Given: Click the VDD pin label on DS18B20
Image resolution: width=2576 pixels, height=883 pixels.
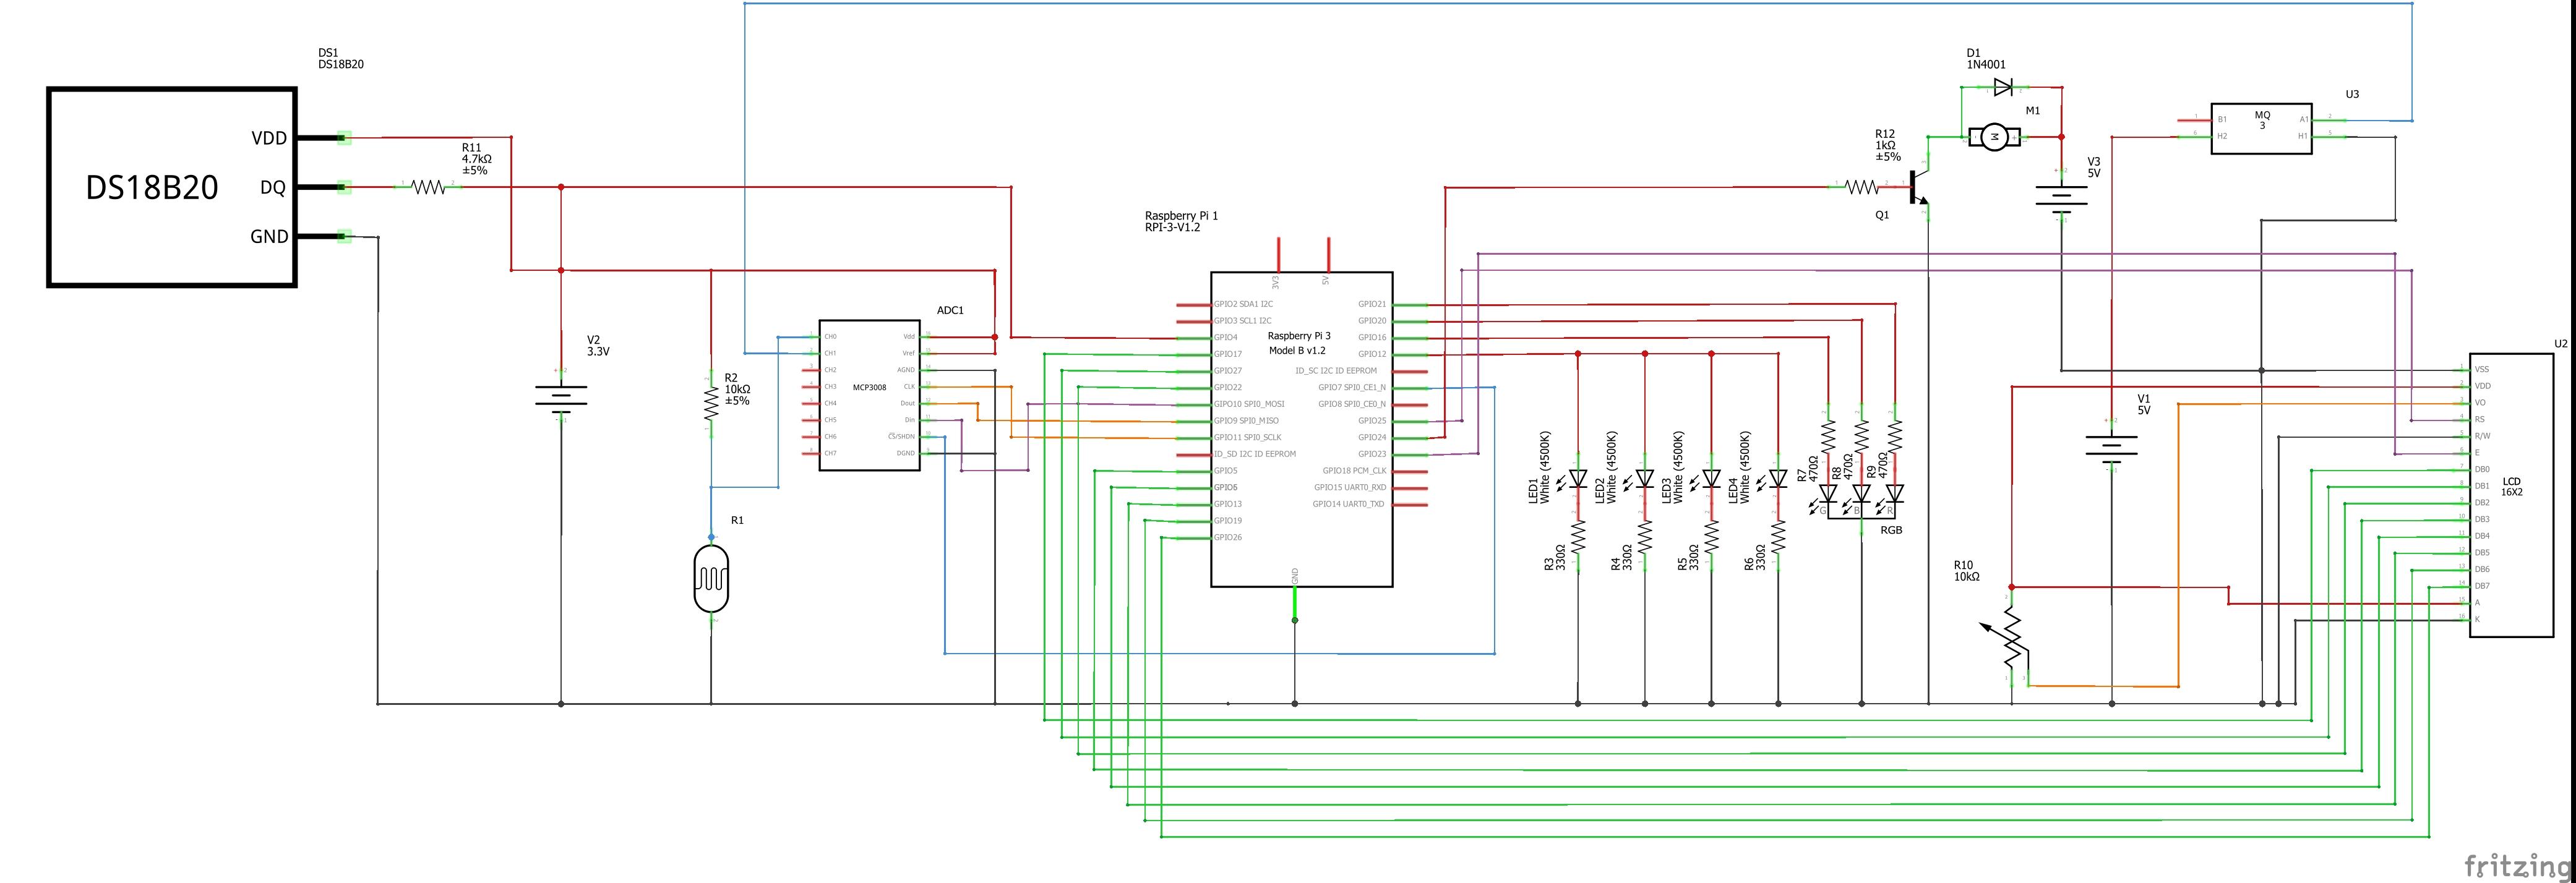Looking at the screenshot, I should [269, 138].
